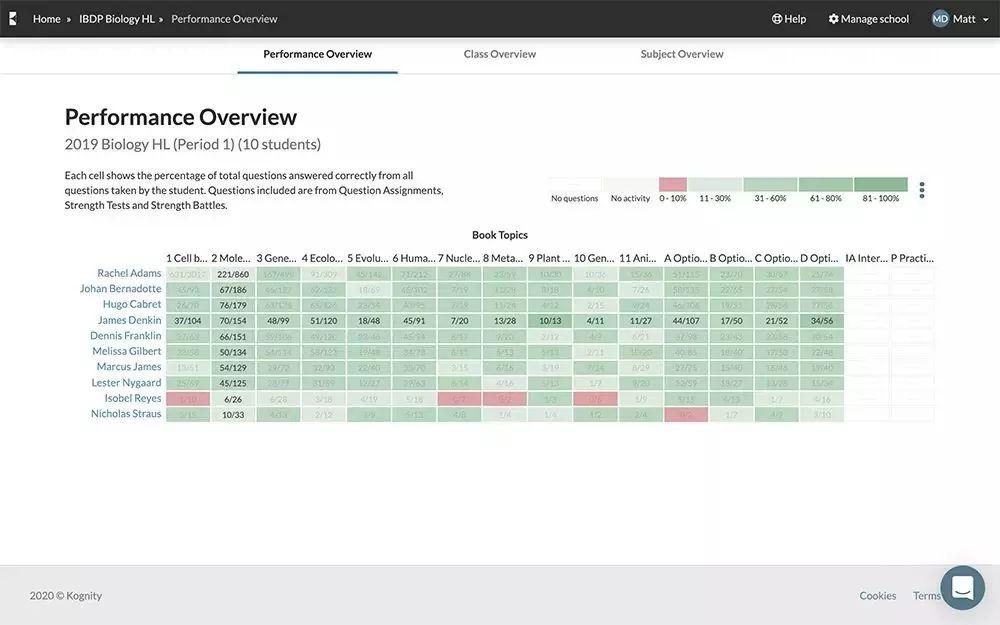
Task: Open student Dennis Franklin
Action: 126,335
